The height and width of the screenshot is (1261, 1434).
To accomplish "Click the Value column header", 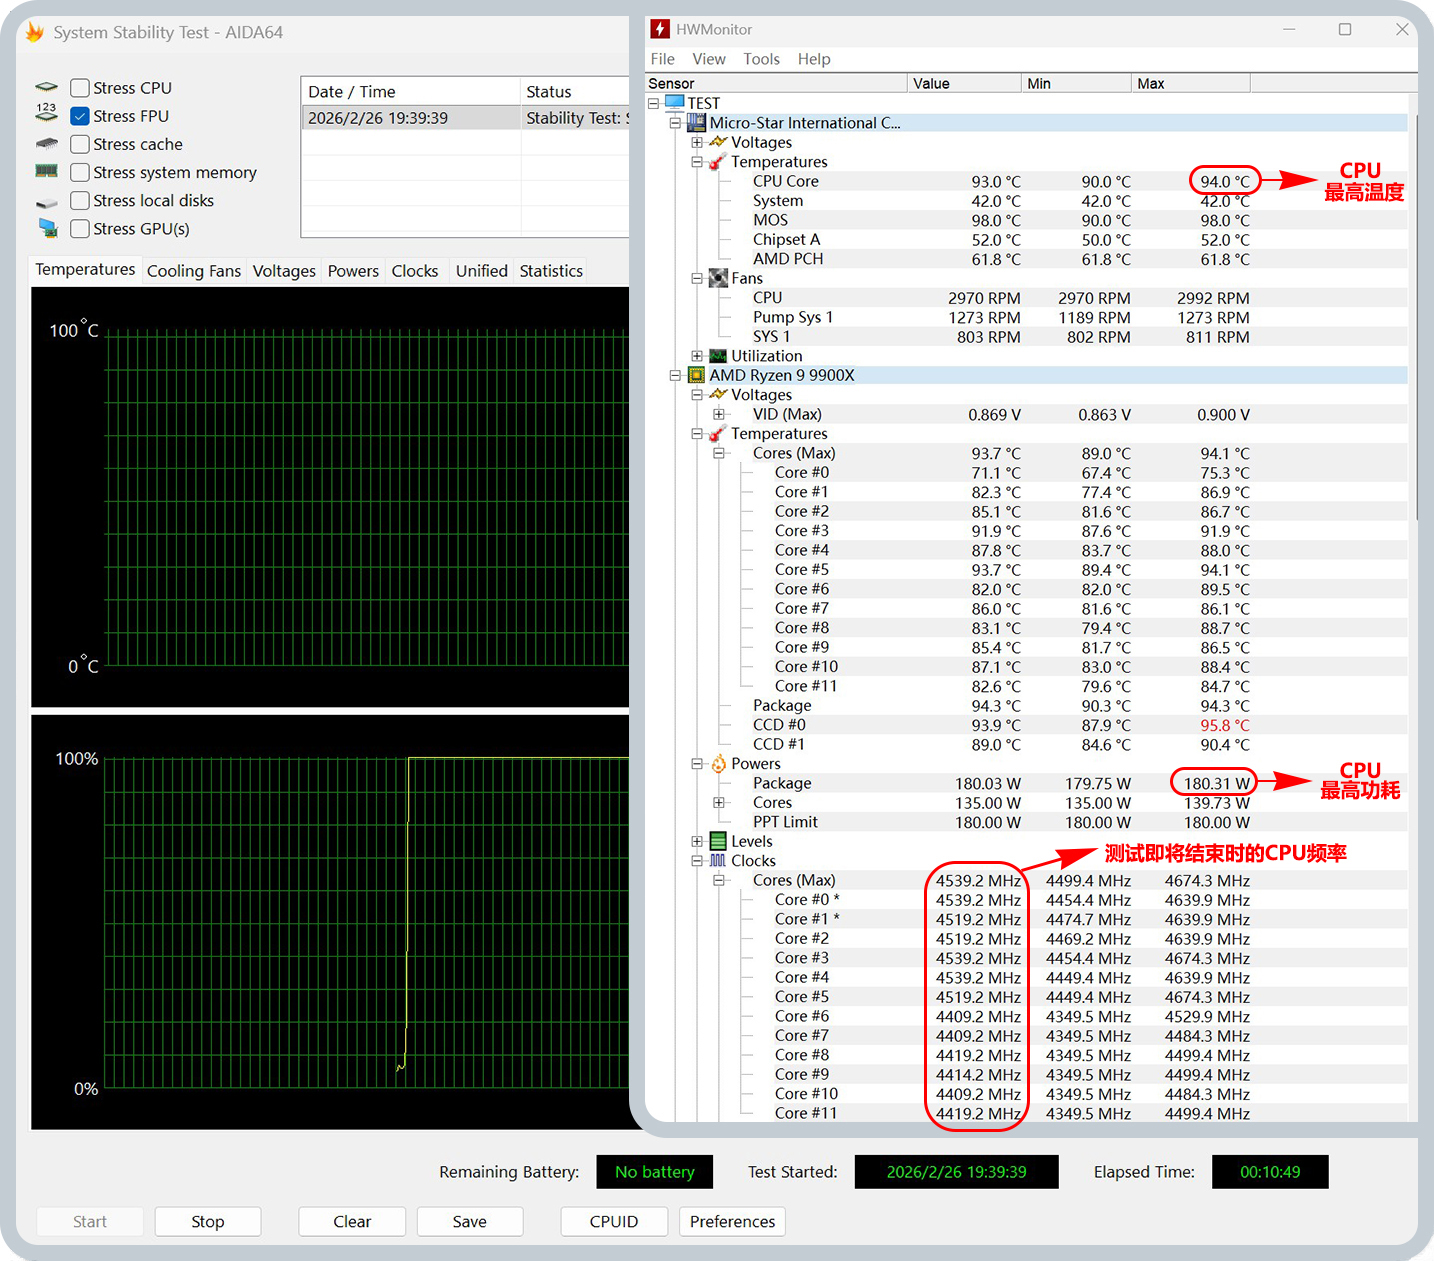I will pos(931,84).
